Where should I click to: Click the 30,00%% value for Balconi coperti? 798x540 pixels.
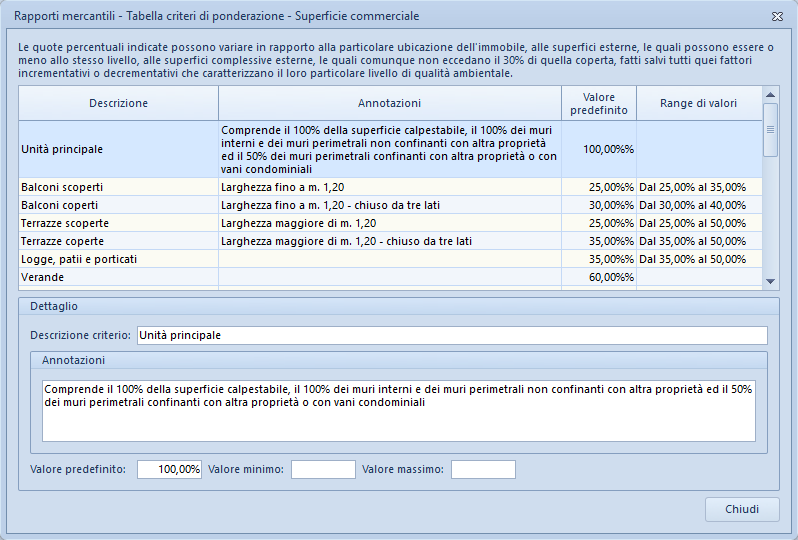[599, 205]
